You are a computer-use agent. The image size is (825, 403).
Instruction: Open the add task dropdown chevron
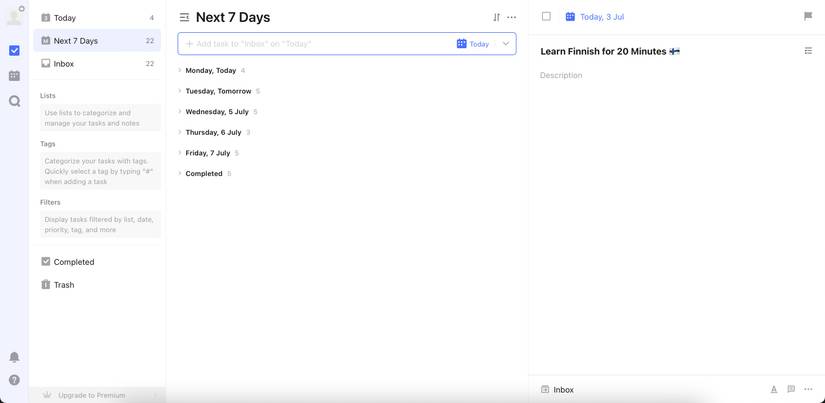click(x=506, y=44)
